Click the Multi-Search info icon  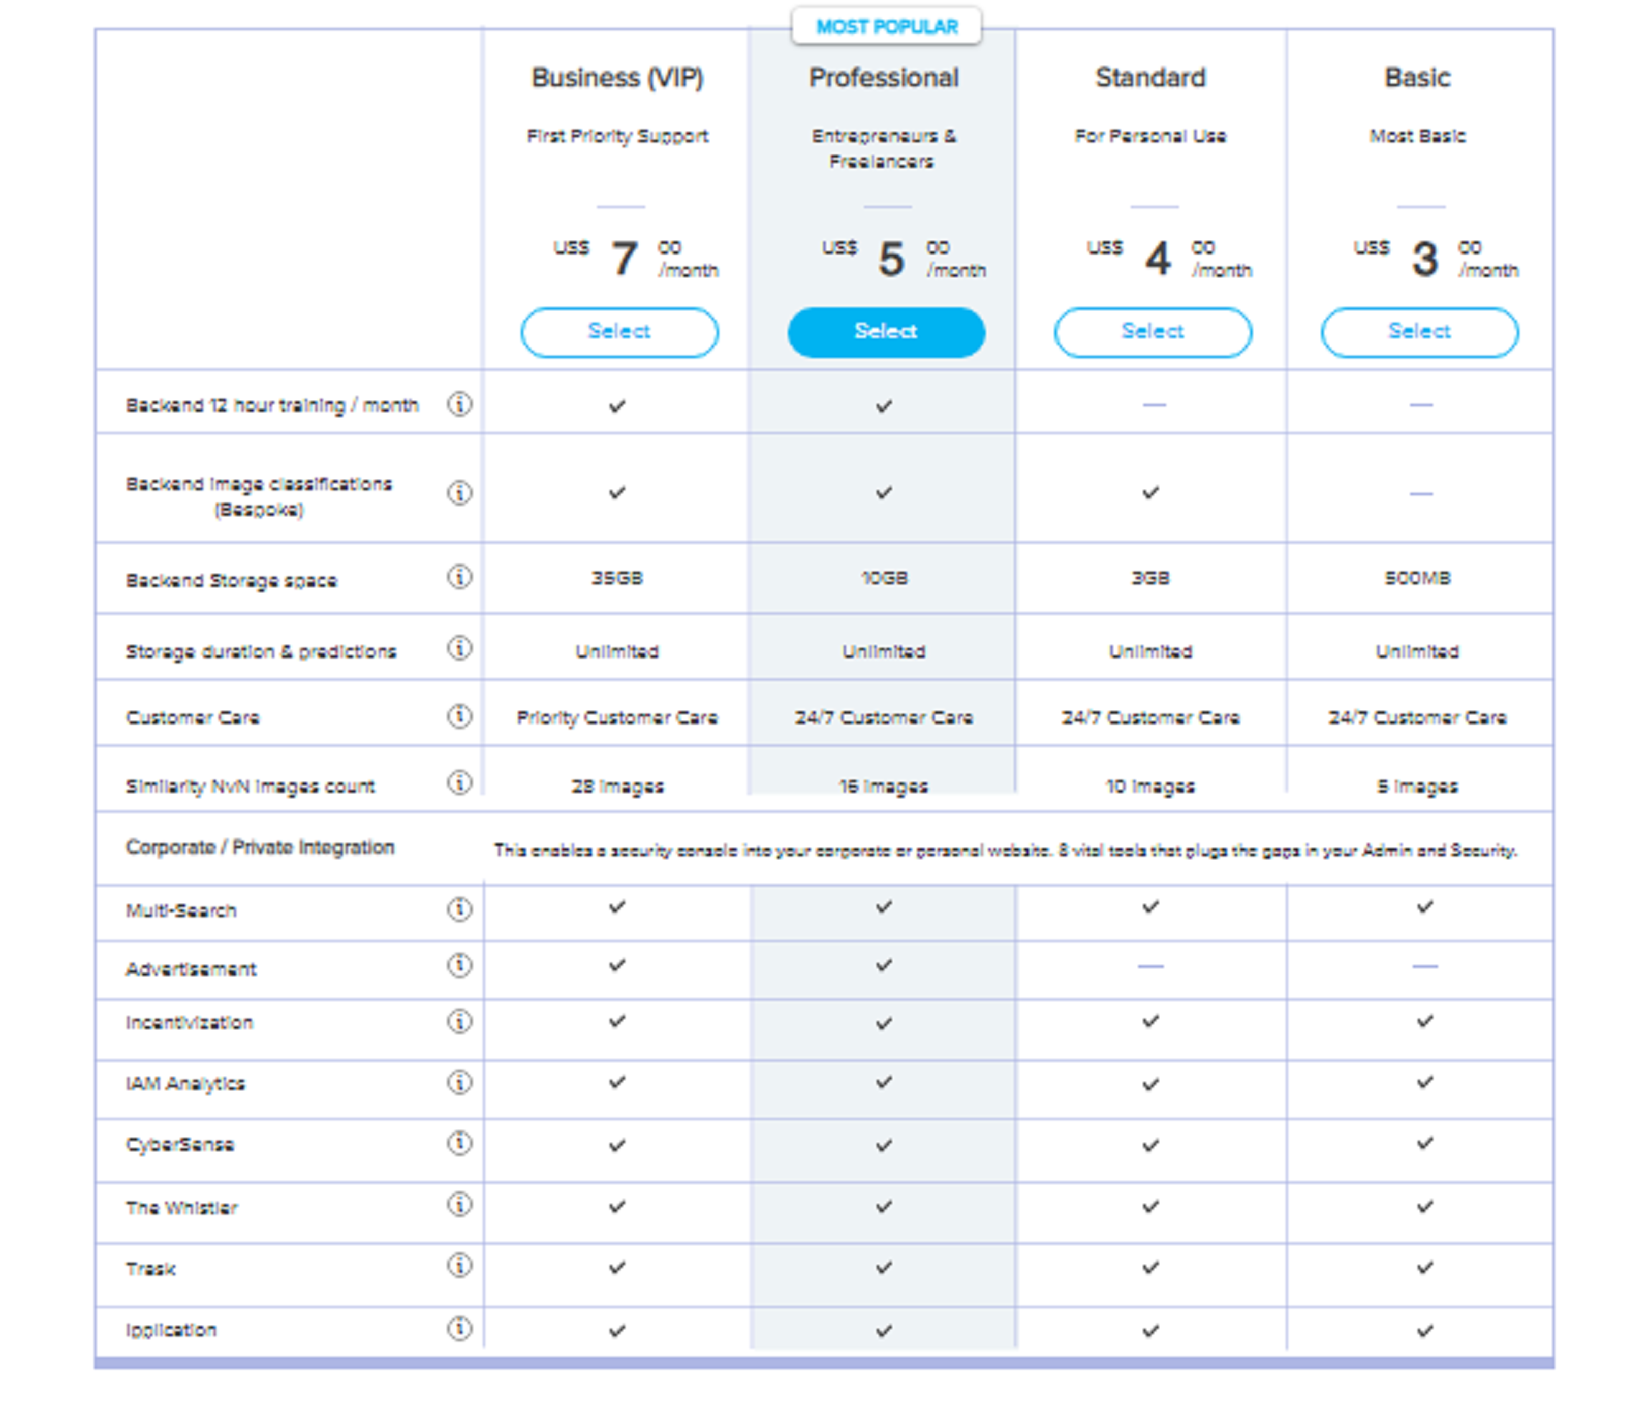459,909
